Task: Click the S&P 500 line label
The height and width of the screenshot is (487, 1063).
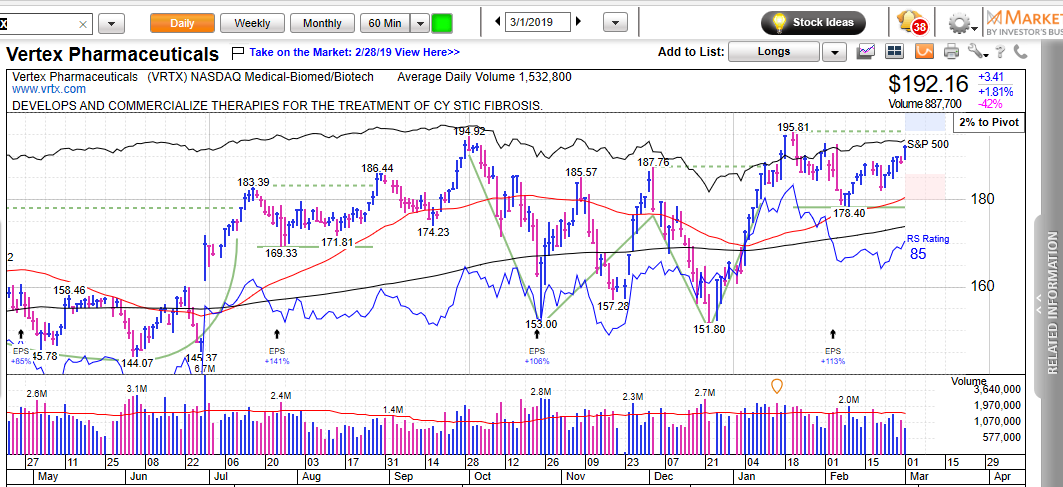Action: 928,144
